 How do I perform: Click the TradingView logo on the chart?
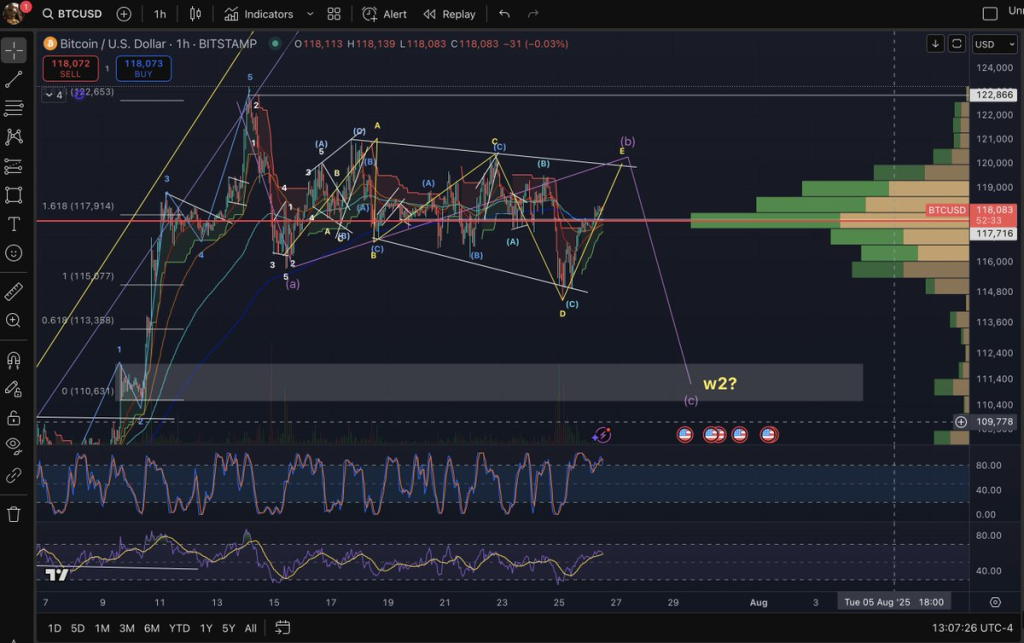(x=57, y=574)
